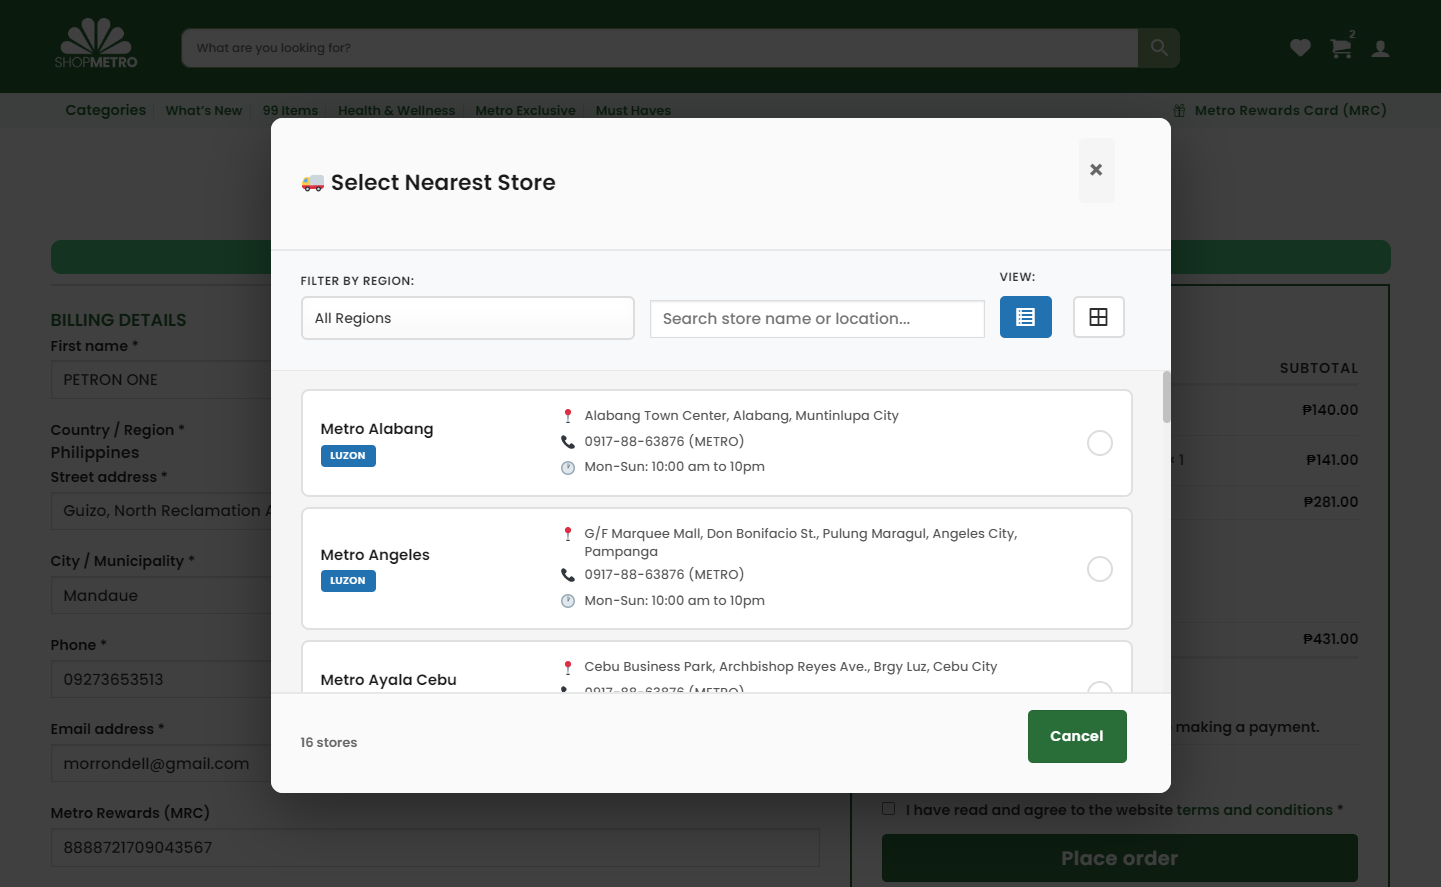Click the LUZON tag on Metro Alabang
The image size is (1441, 887).
pyautogui.click(x=348, y=456)
